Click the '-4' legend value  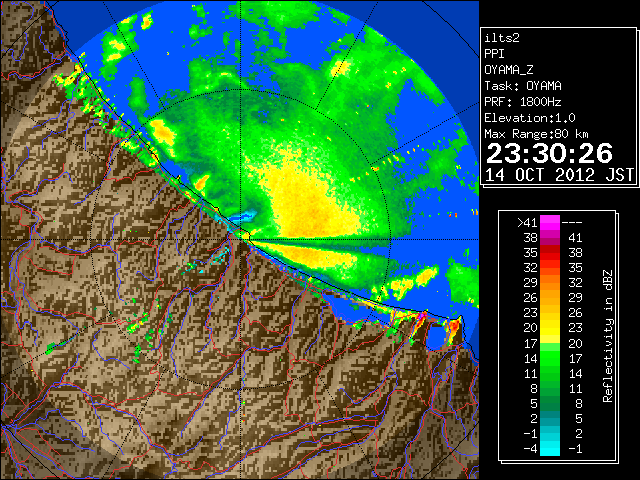(531, 449)
